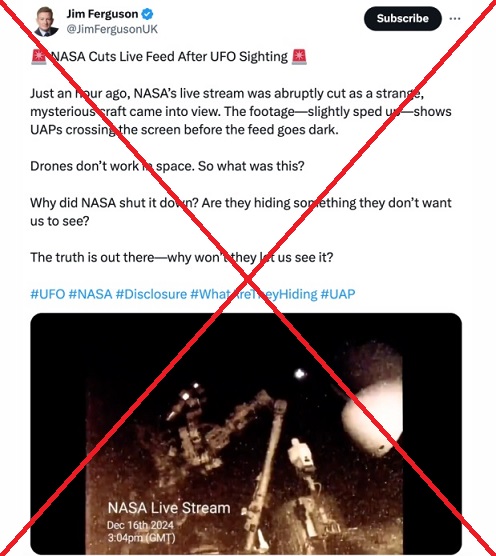The width and height of the screenshot is (496, 556).
Task: Click the Subscribe button
Action: coord(402,18)
